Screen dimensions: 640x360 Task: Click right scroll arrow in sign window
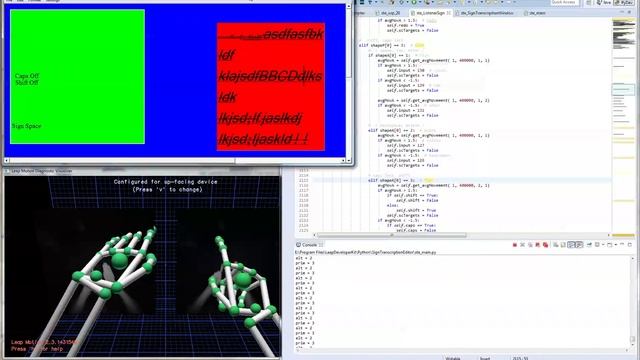tap(343, 161)
